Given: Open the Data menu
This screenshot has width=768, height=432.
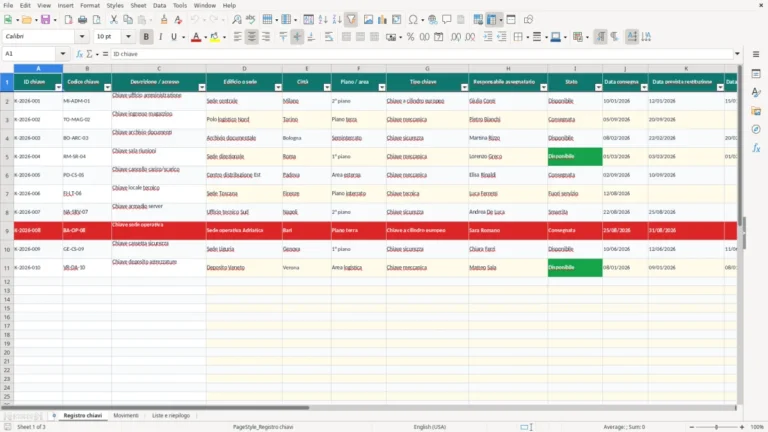Looking at the screenshot, I should point(159,5).
